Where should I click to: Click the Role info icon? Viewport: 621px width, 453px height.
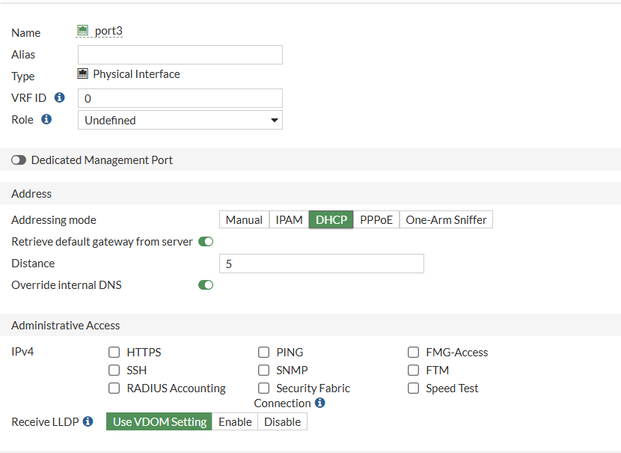click(x=46, y=120)
